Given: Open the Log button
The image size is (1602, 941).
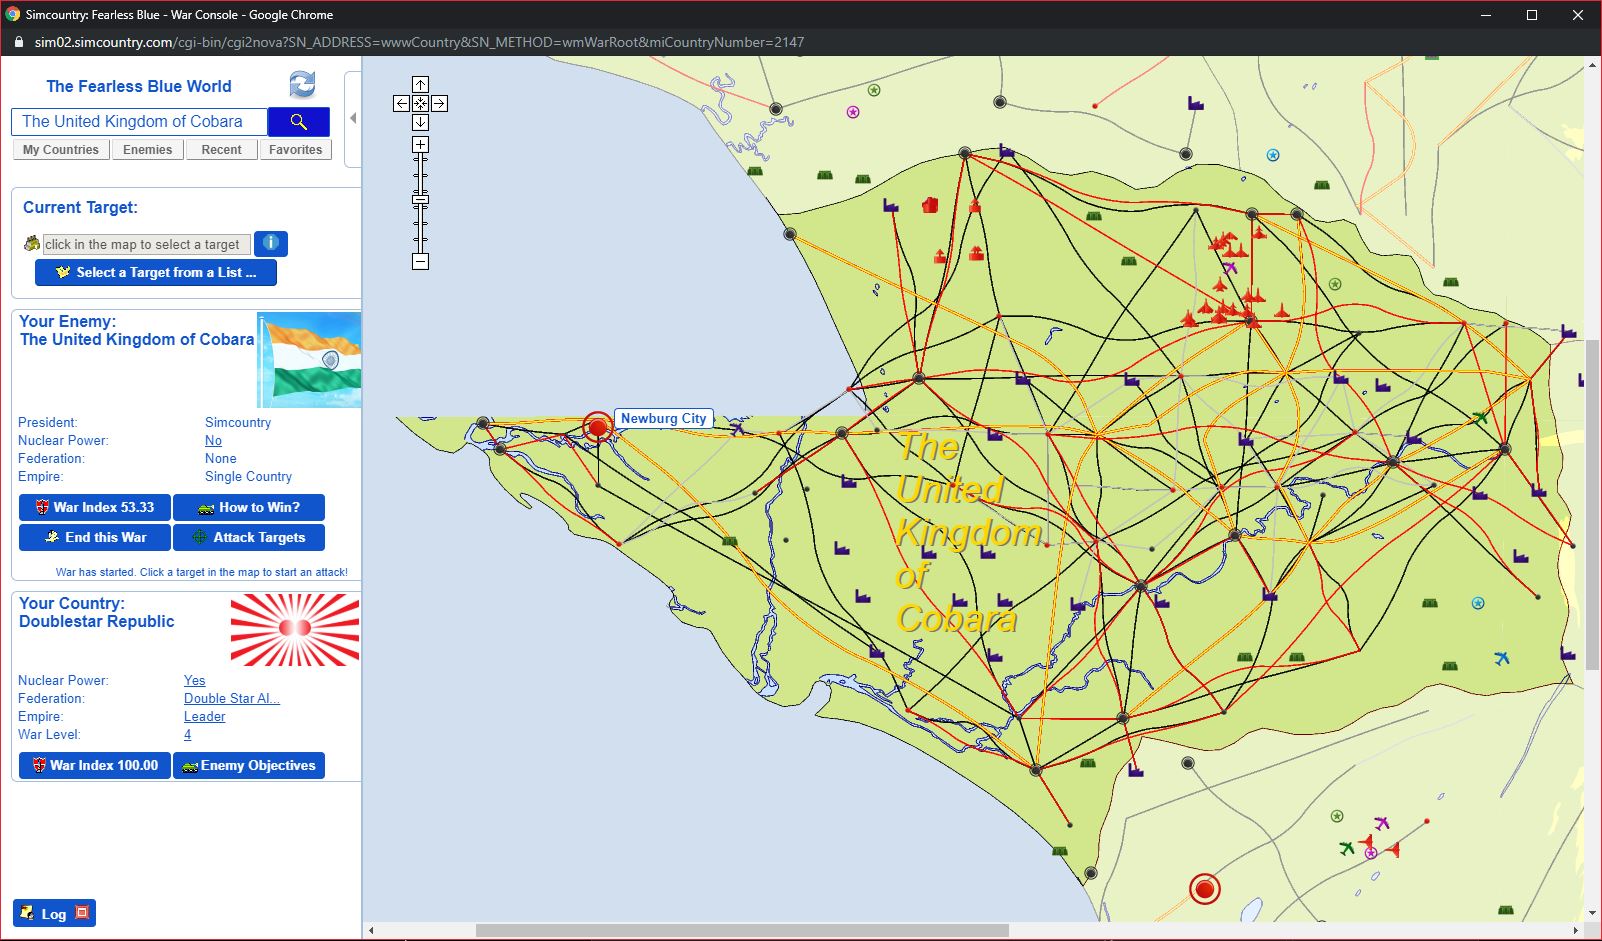Looking at the screenshot, I should (54, 913).
